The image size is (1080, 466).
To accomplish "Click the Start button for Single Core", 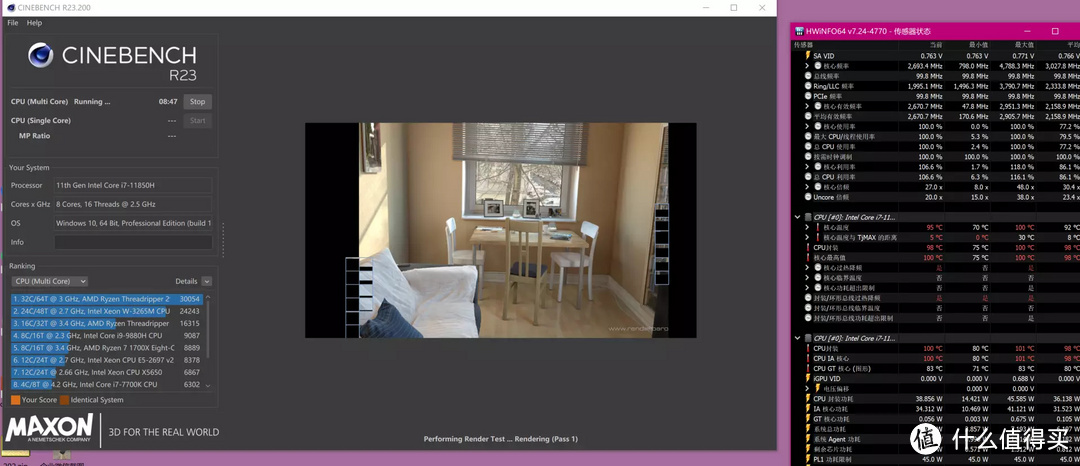I will 198,120.
